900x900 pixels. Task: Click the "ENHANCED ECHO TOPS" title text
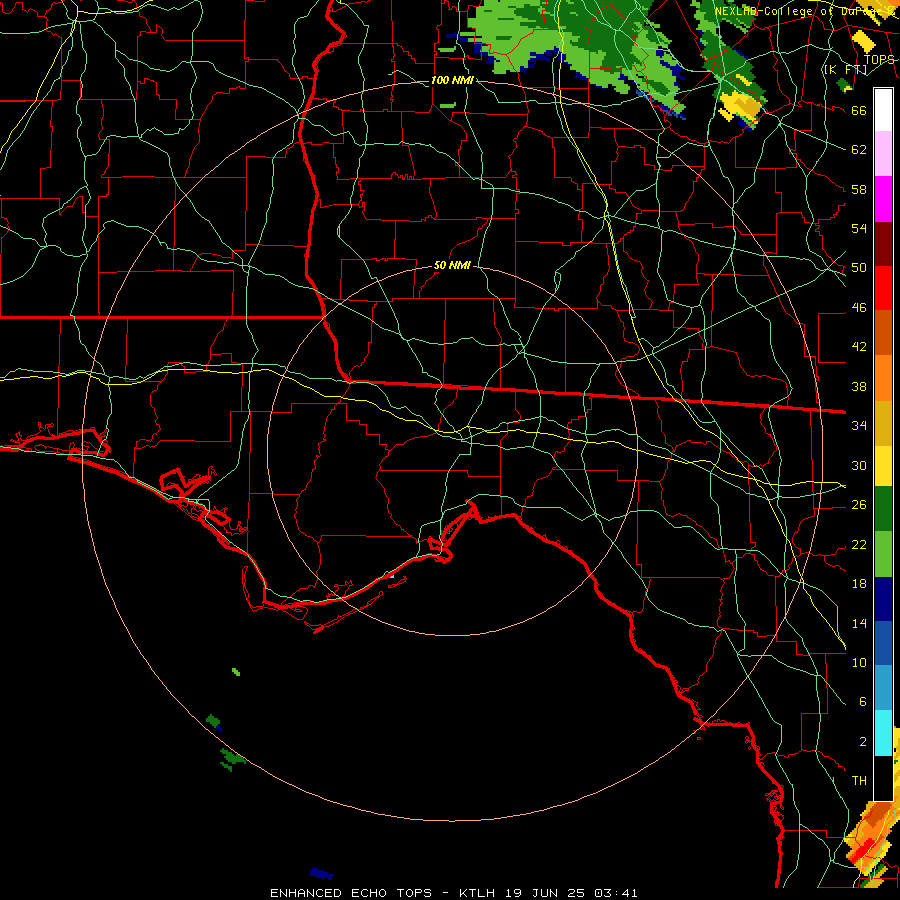[x=351, y=893]
